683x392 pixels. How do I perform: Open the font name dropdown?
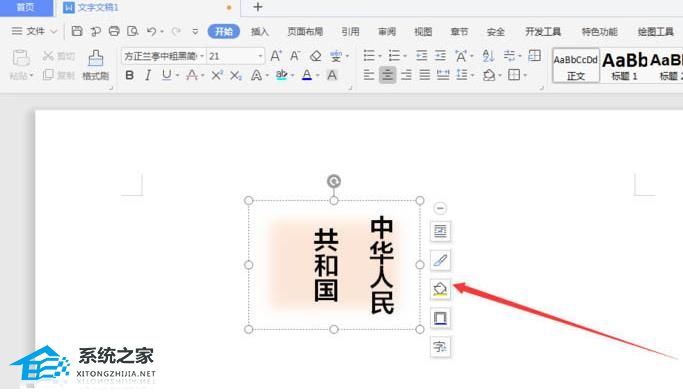202,56
